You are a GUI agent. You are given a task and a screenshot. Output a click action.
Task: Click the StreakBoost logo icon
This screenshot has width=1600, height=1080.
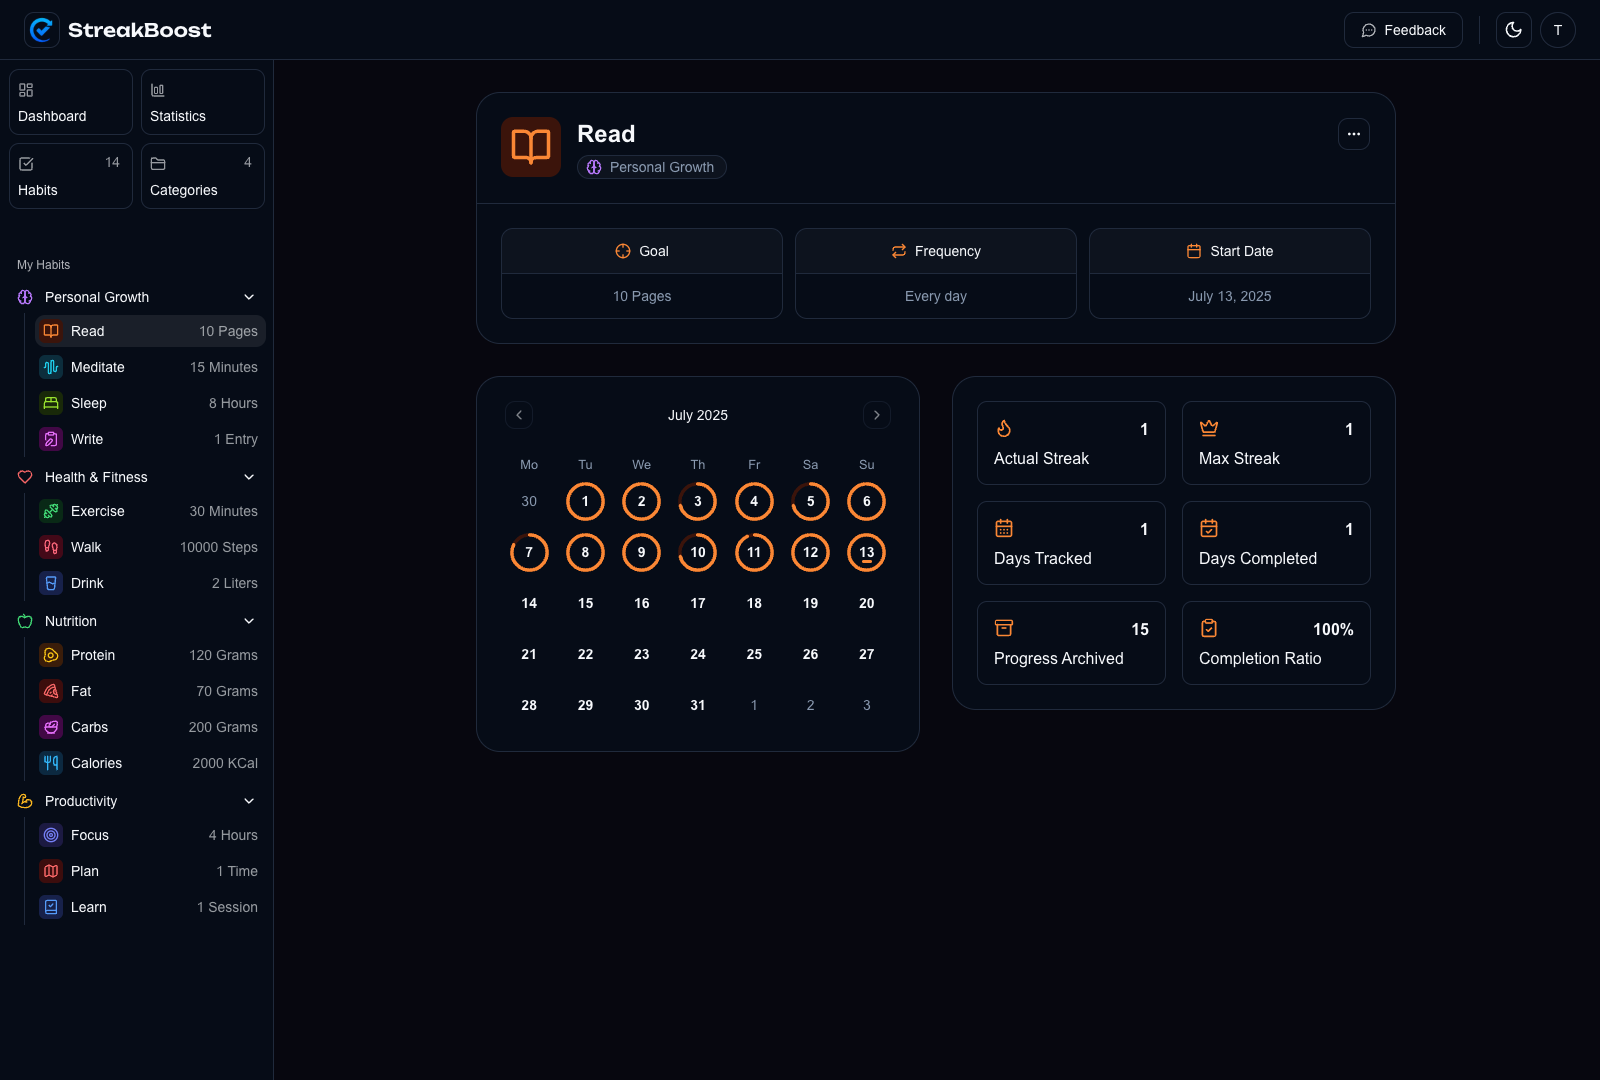click(x=42, y=30)
